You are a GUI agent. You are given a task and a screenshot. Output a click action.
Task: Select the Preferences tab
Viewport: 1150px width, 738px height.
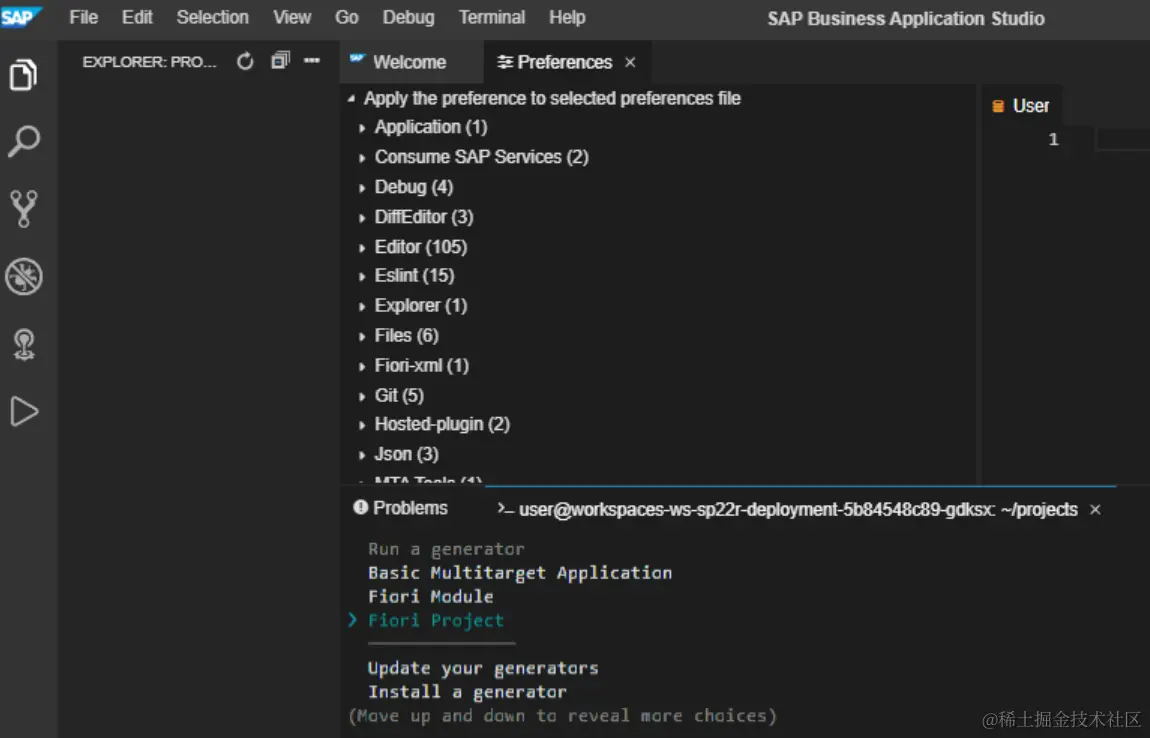[x=565, y=62]
